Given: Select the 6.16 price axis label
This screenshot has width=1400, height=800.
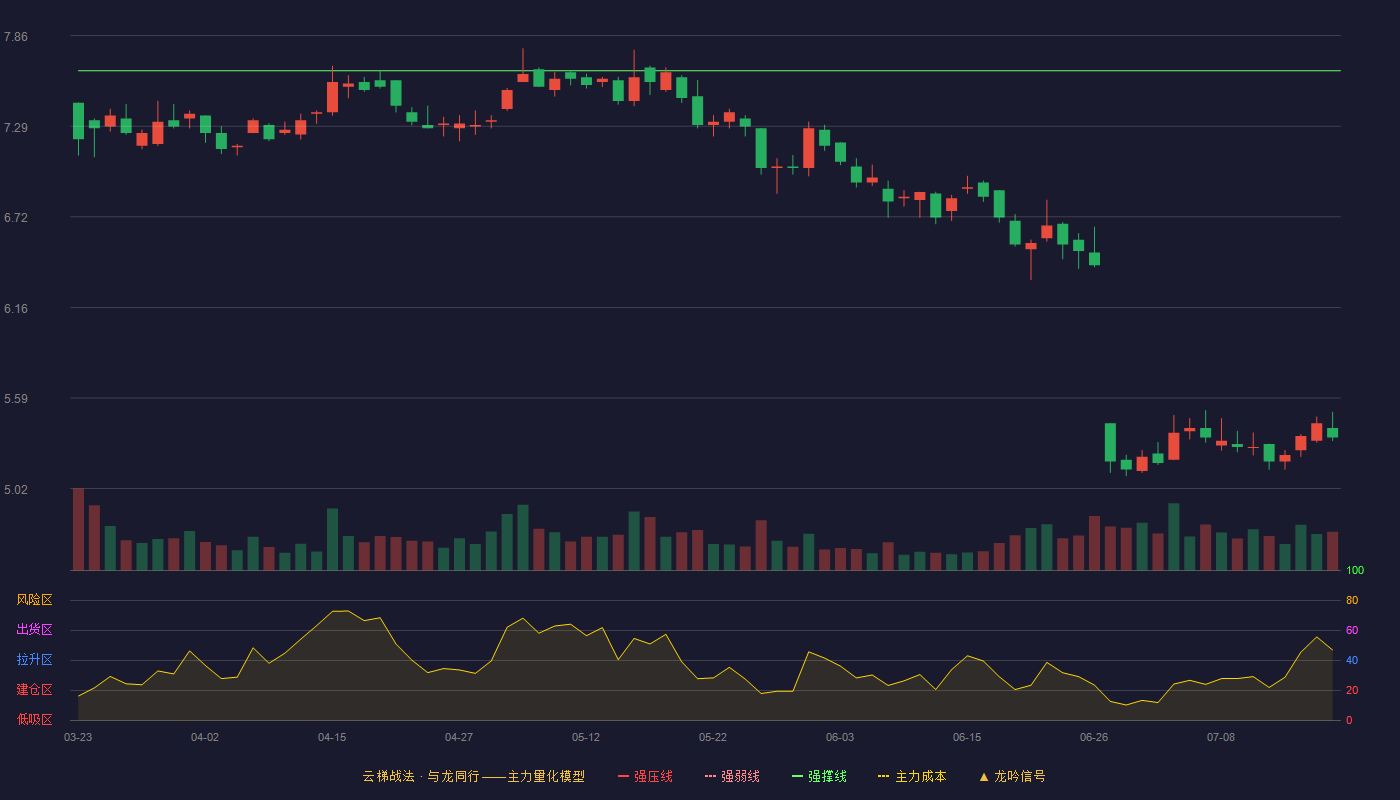Looking at the screenshot, I should [16, 309].
